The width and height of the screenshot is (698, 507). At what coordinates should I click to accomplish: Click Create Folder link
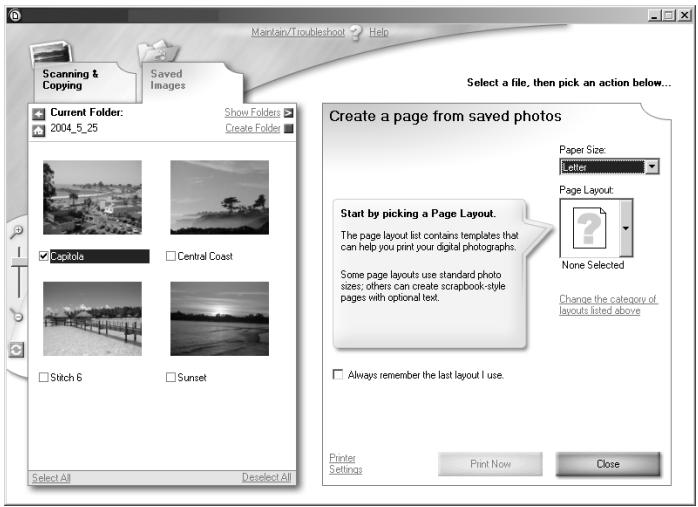253,128
